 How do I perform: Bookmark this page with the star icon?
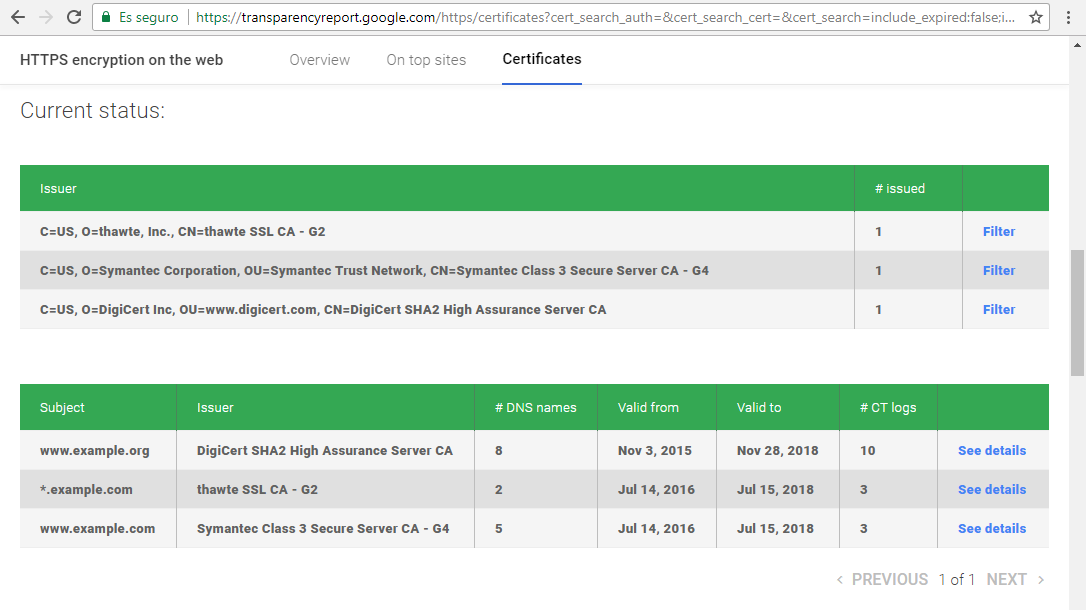click(x=1035, y=17)
